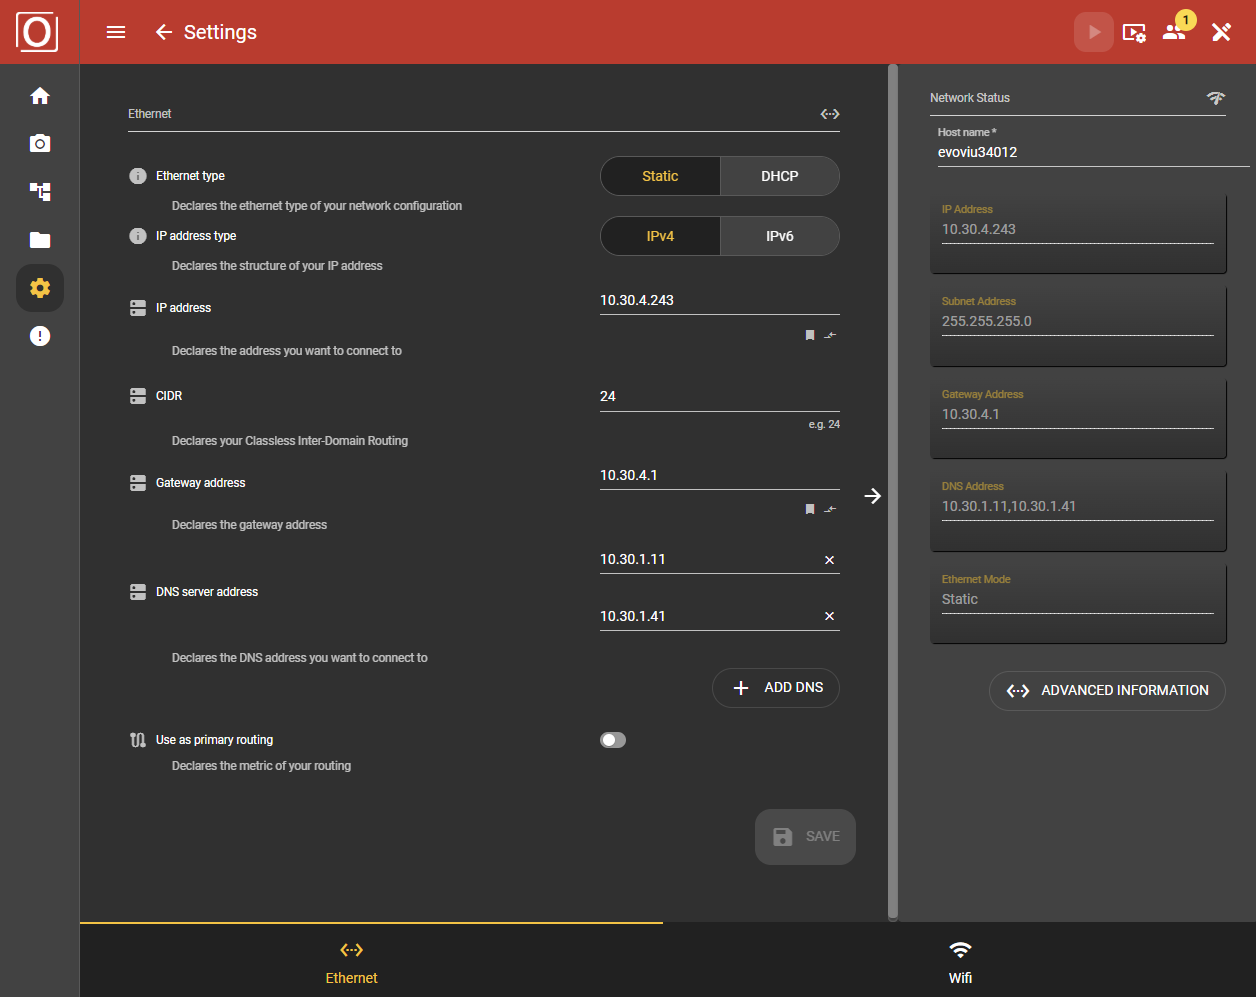
Task: Switch to the Wifi tab
Action: click(960, 961)
